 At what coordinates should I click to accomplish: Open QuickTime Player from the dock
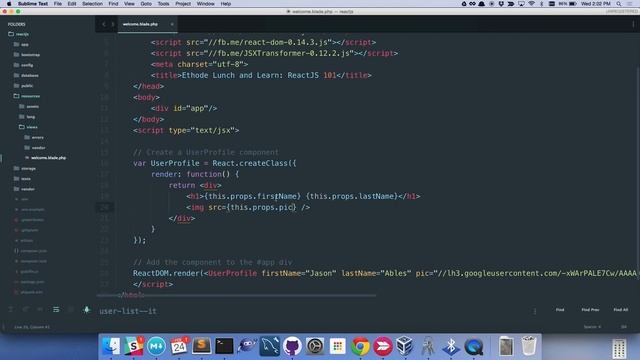(473, 346)
